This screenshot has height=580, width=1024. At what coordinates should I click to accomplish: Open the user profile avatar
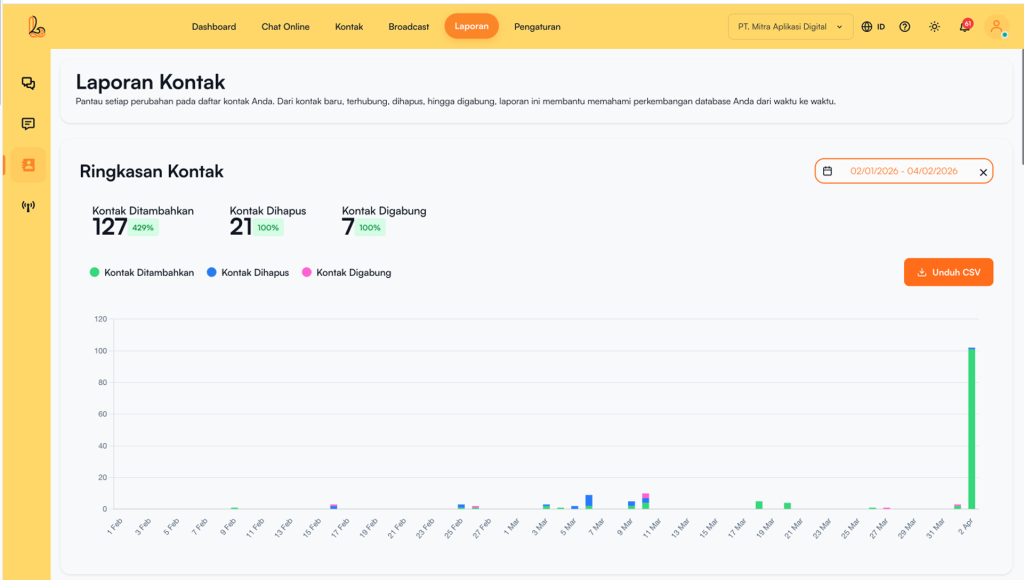click(996, 27)
